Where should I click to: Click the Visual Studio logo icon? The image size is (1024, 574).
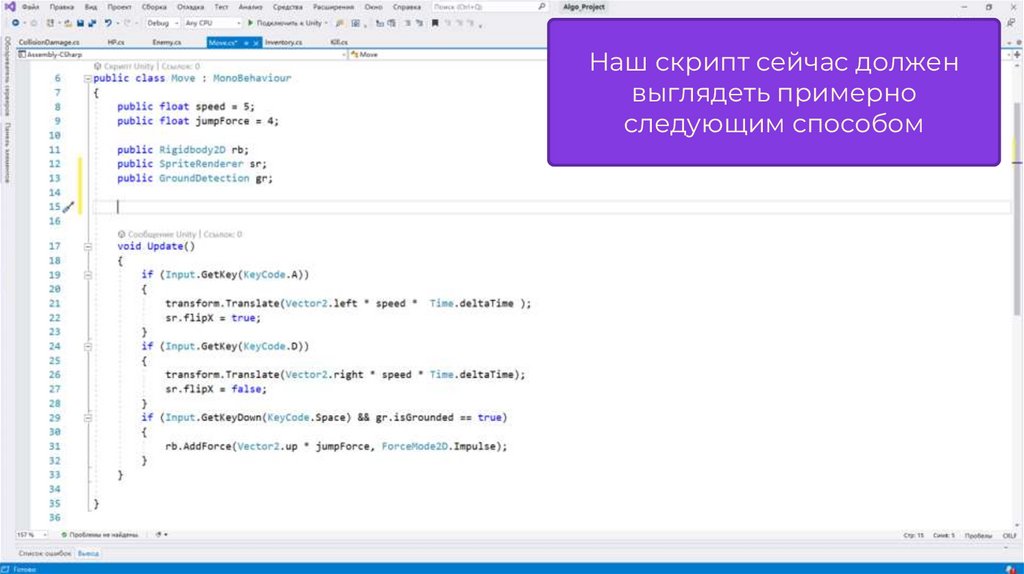10,7
